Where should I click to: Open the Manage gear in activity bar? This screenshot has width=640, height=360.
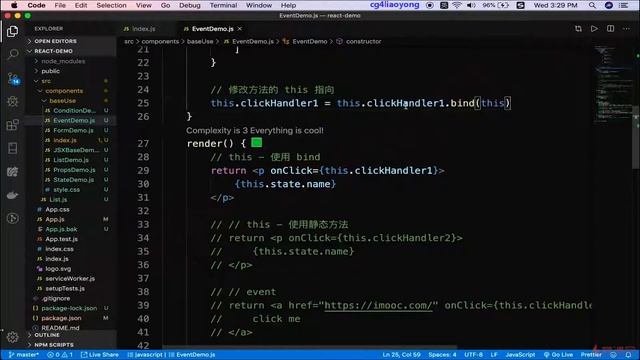pyautogui.click(x=12, y=337)
